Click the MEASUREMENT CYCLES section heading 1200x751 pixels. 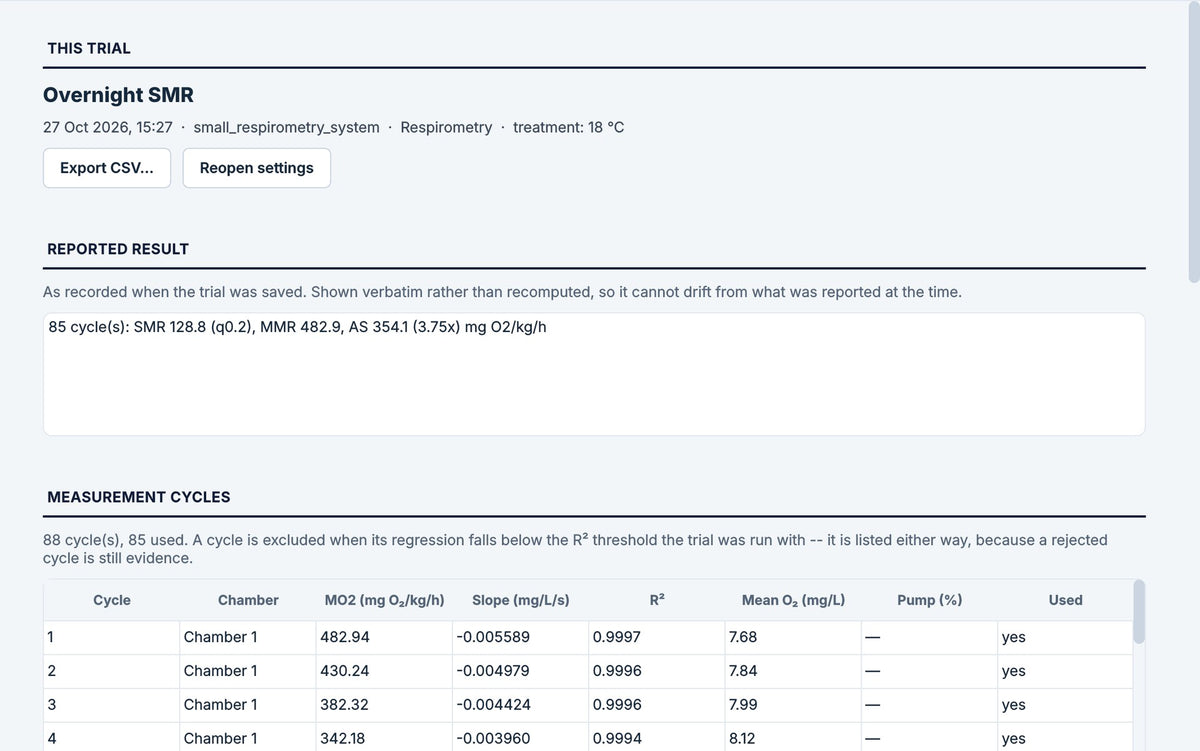tap(139, 497)
